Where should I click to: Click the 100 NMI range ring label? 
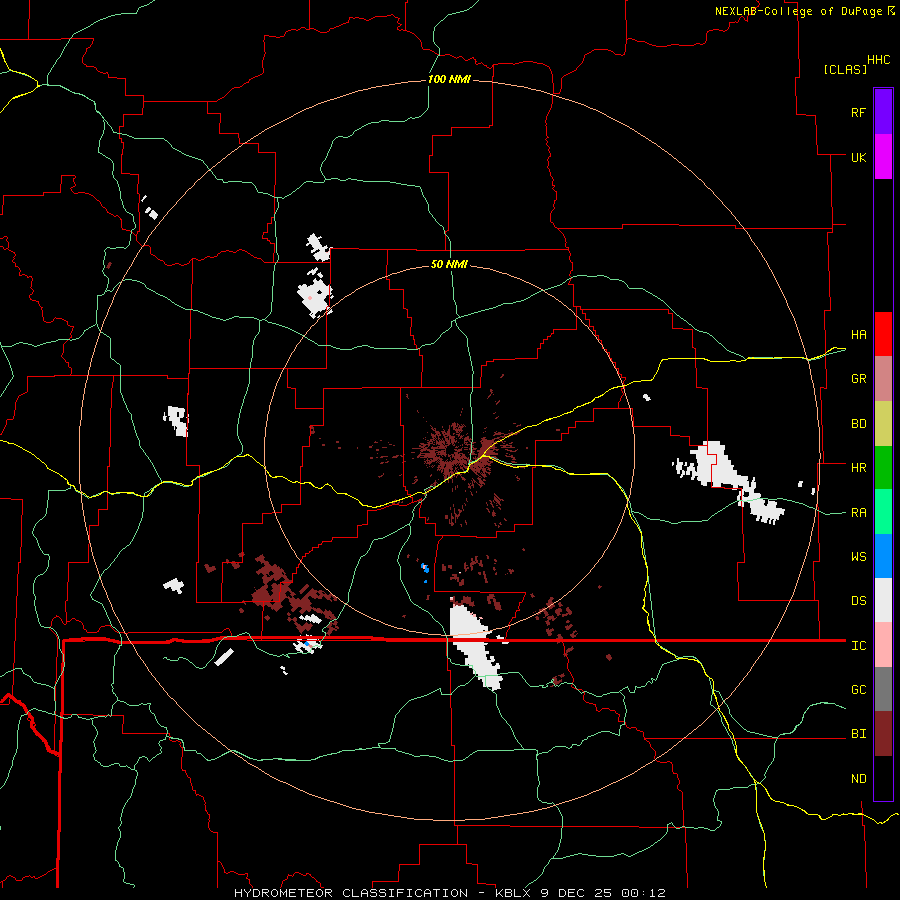coord(449,79)
